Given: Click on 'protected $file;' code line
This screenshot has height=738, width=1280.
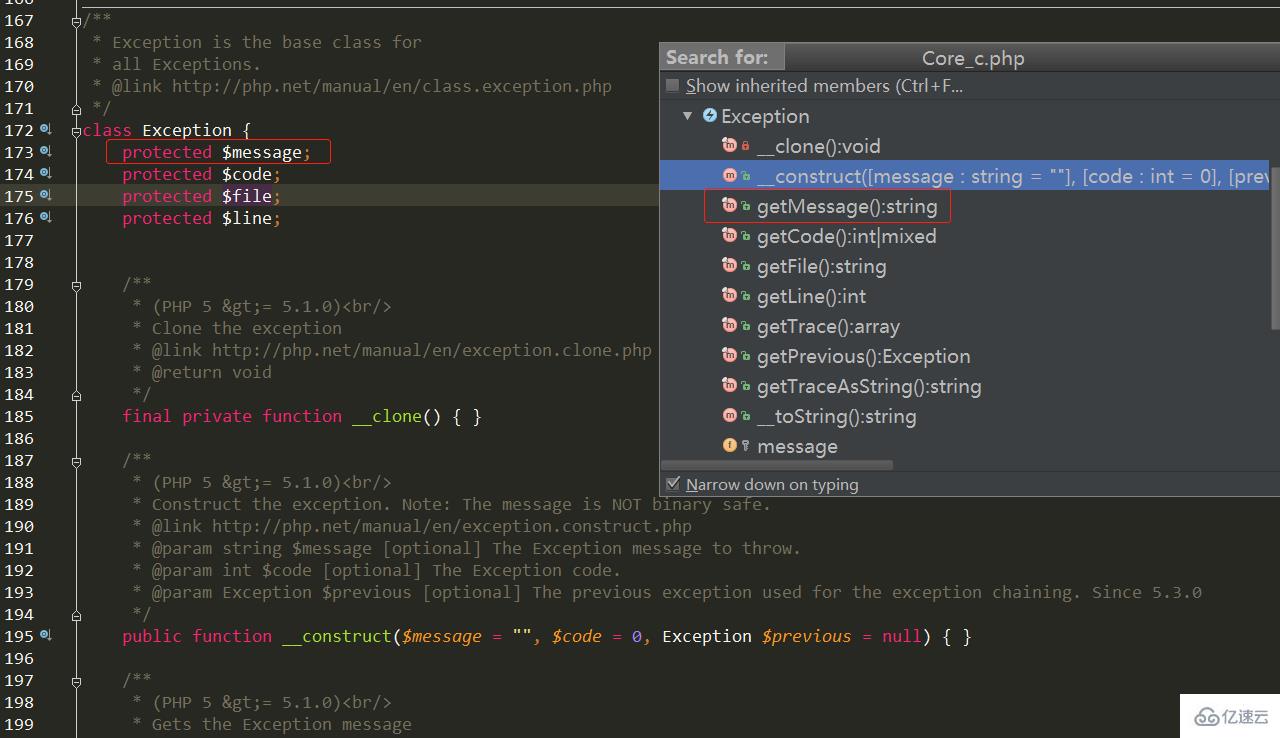Looking at the screenshot, I should [202, 196].
